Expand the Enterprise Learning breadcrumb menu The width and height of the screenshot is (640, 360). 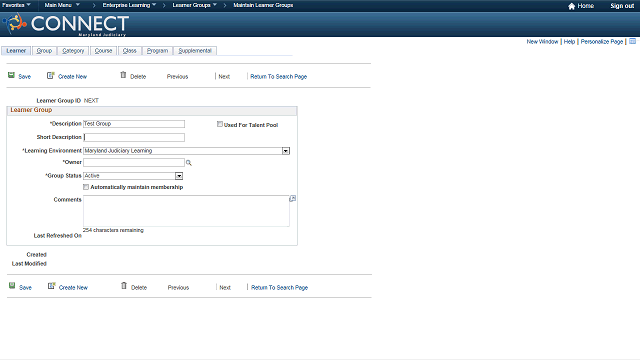[x=129, y=5]
